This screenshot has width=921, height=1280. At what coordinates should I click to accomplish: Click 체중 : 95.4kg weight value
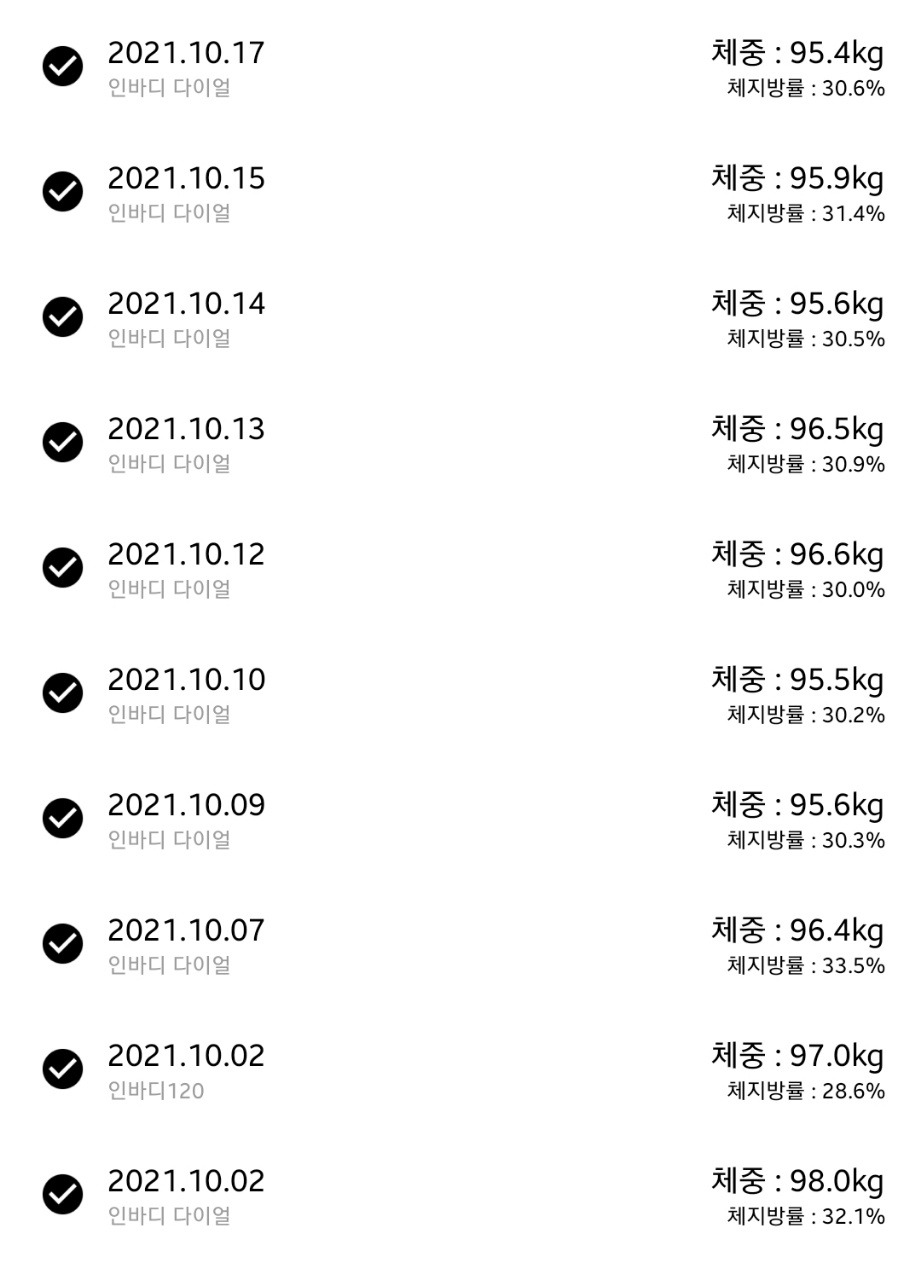[797, 53]
